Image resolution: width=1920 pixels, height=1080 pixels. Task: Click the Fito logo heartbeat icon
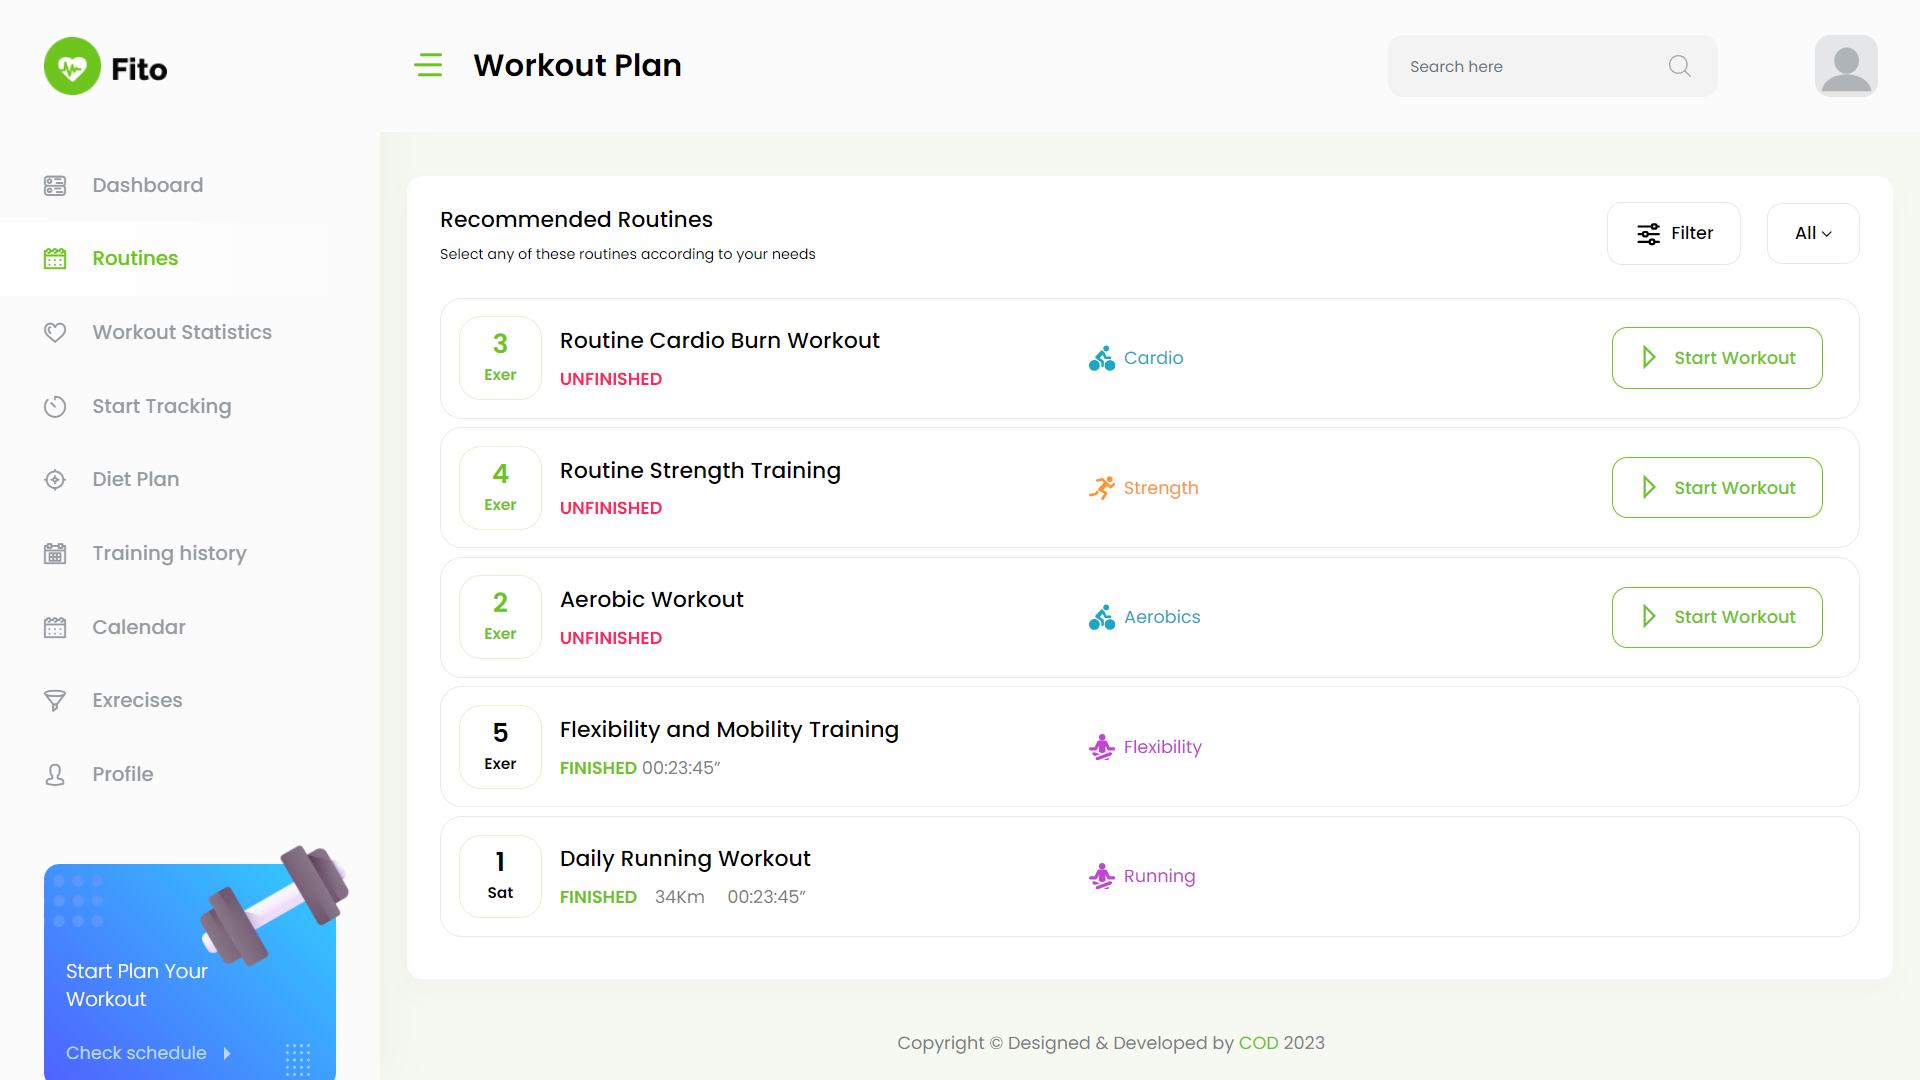pyautogui.click(x=73, y=66)
